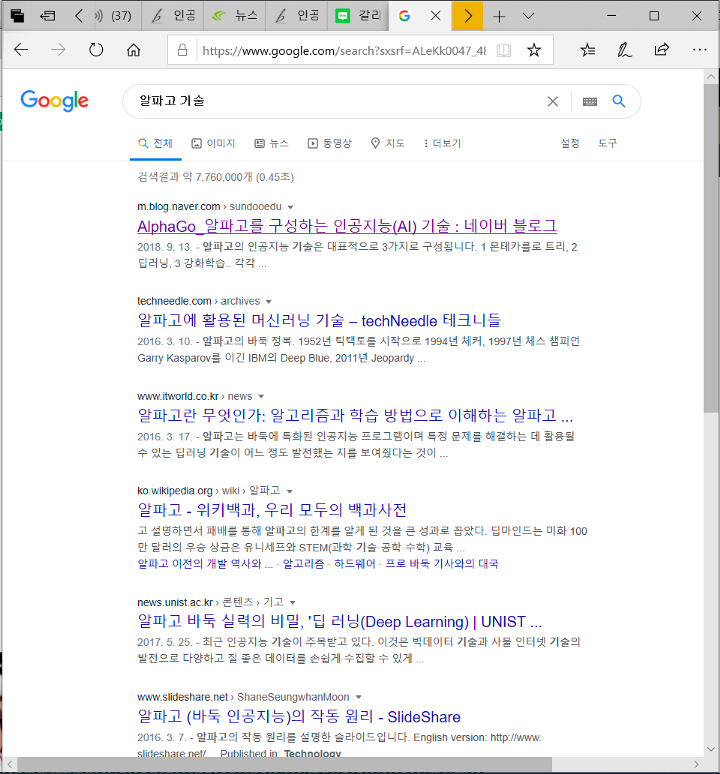The width and height of the screenshot is (720, 774).
Task: Expand ko.wikipedia.org result options arrow
Action: [290, 491]
